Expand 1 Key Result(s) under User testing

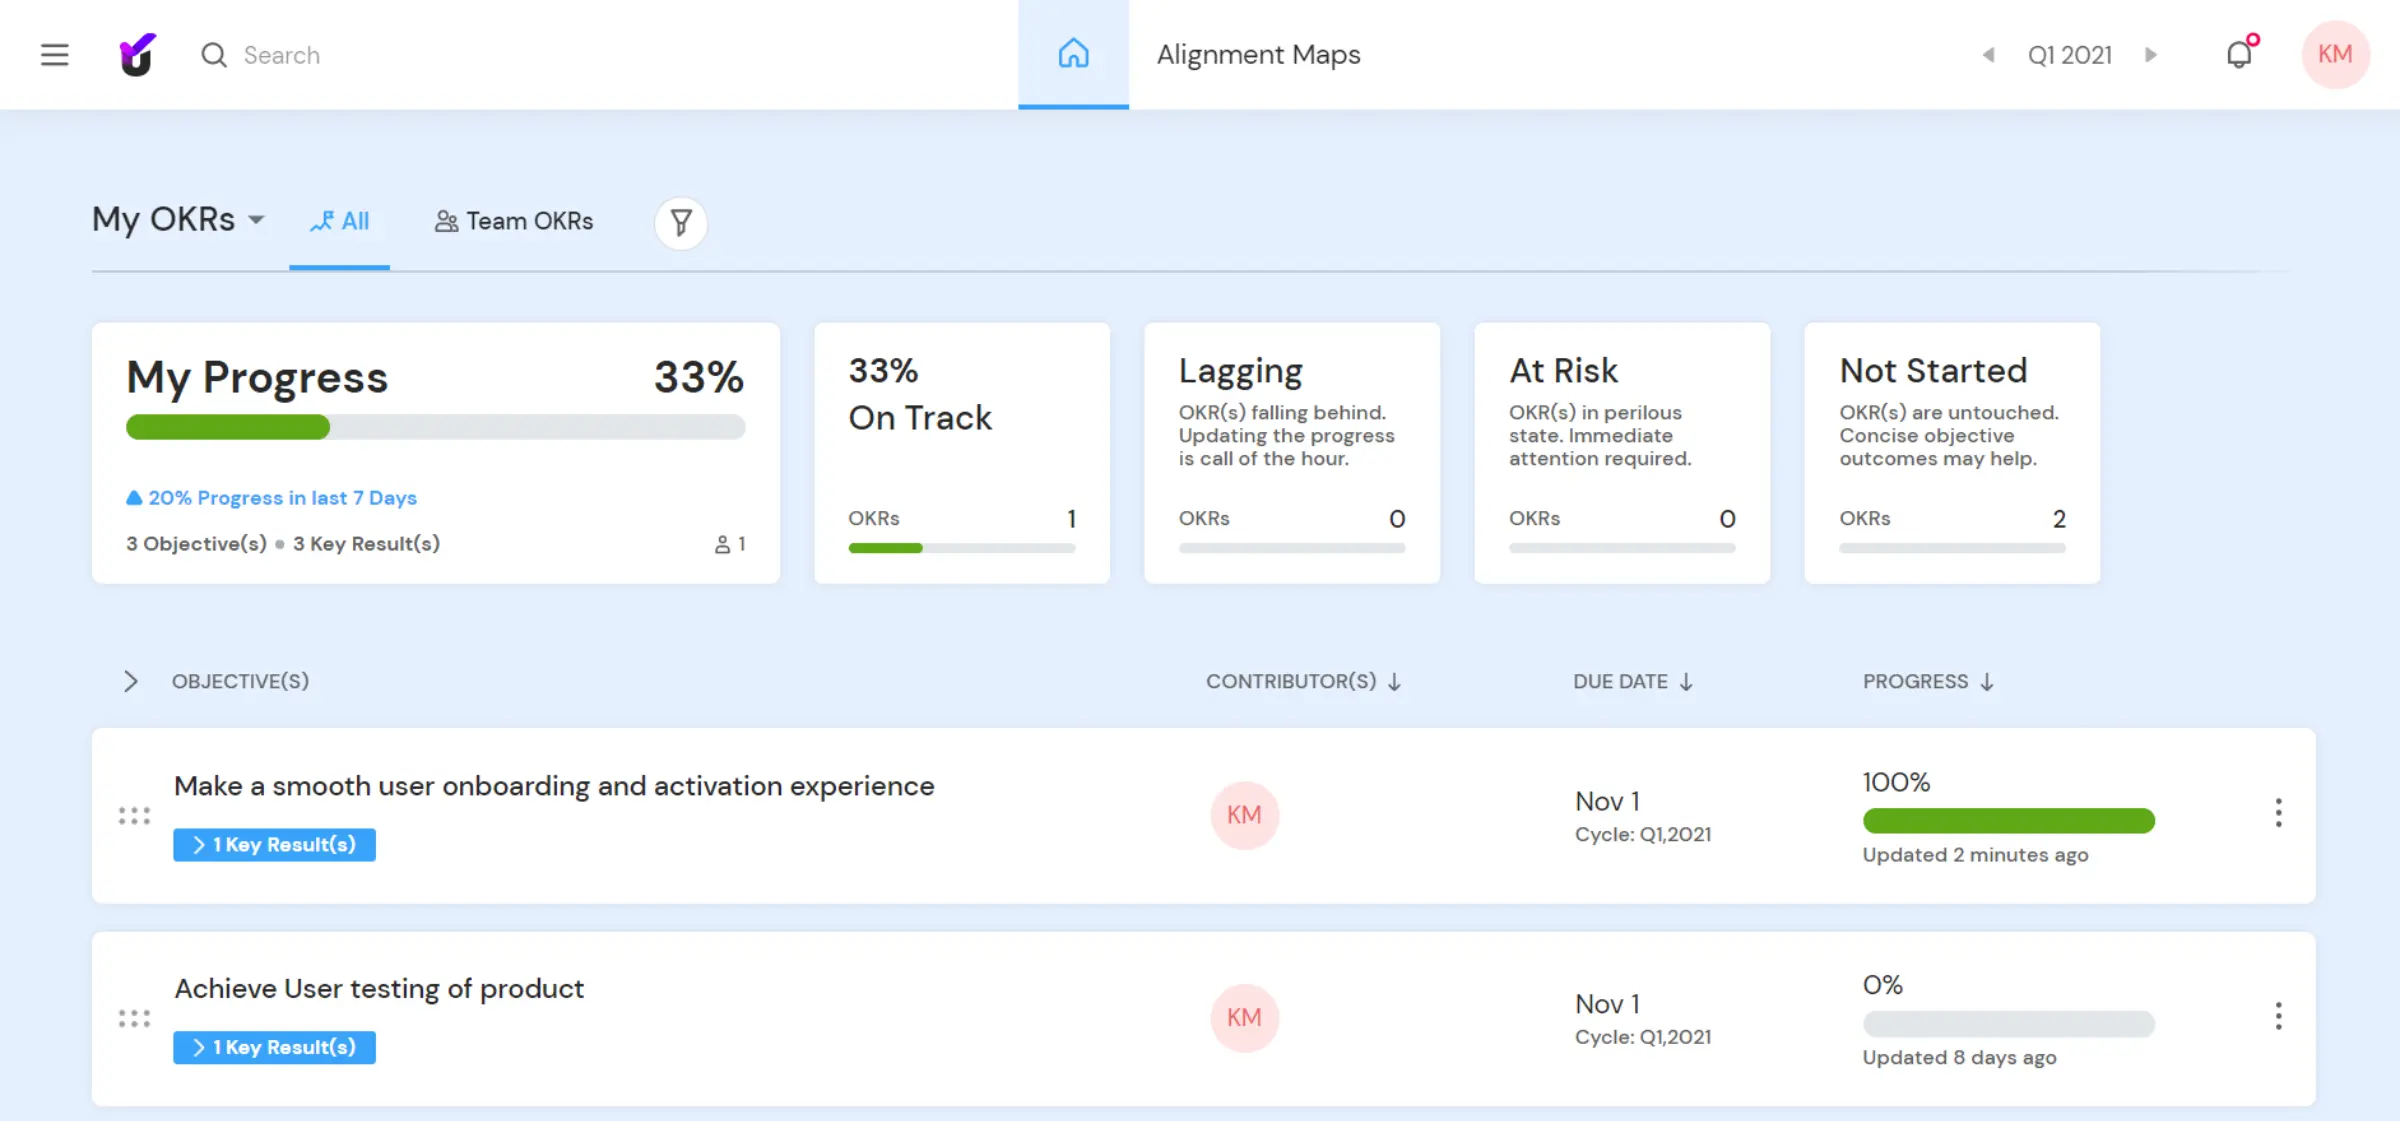coord(274,1047)
